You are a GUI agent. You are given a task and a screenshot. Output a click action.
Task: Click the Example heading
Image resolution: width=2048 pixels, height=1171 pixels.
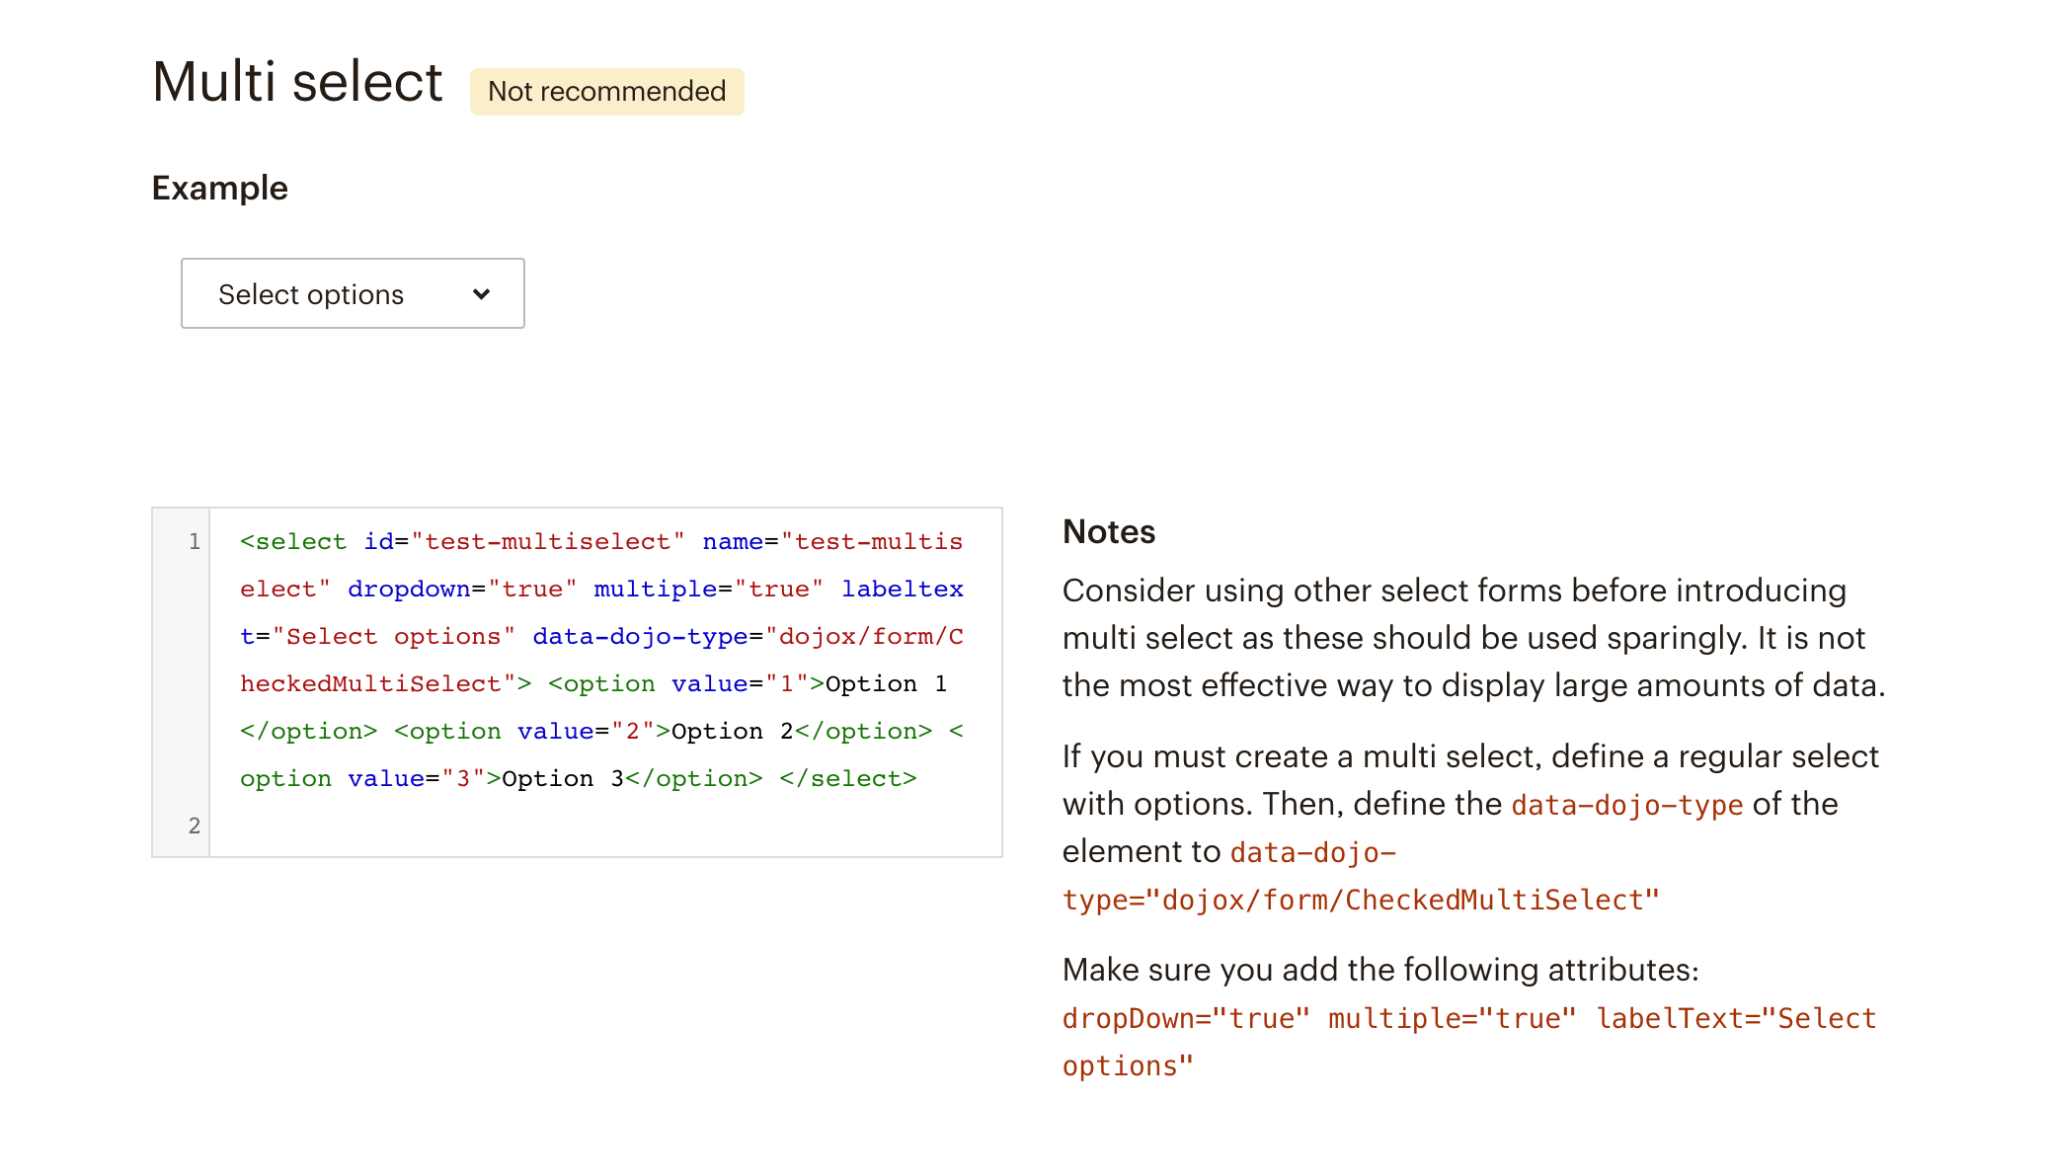coord(220,188)
